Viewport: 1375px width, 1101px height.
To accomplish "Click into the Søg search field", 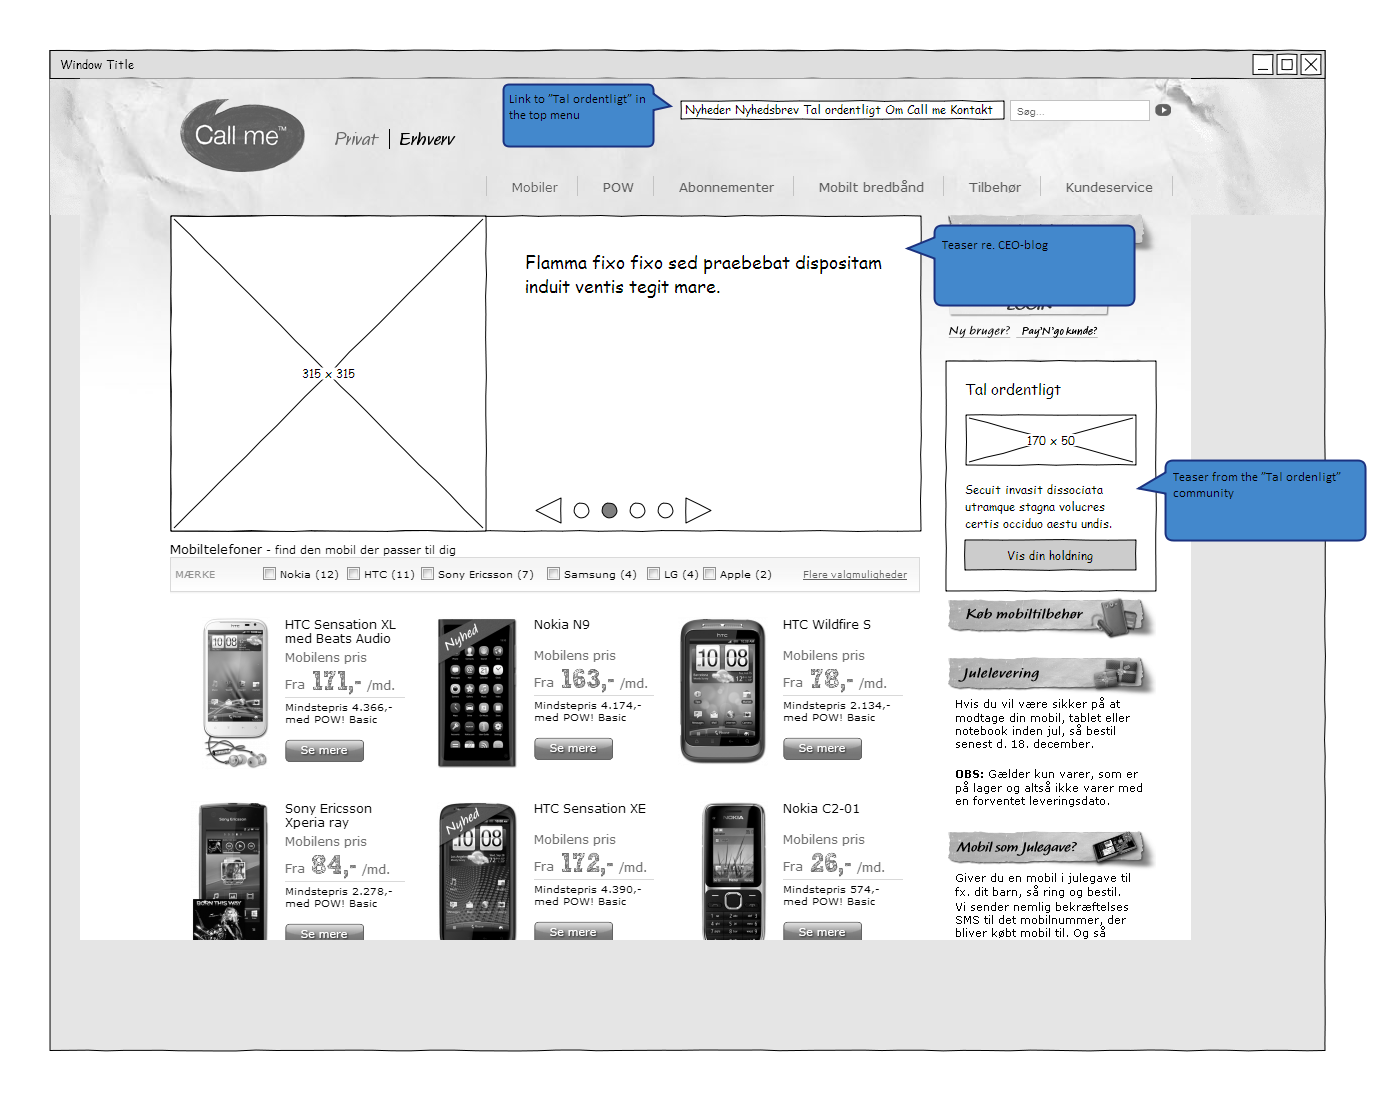I will coord(1079,111).
